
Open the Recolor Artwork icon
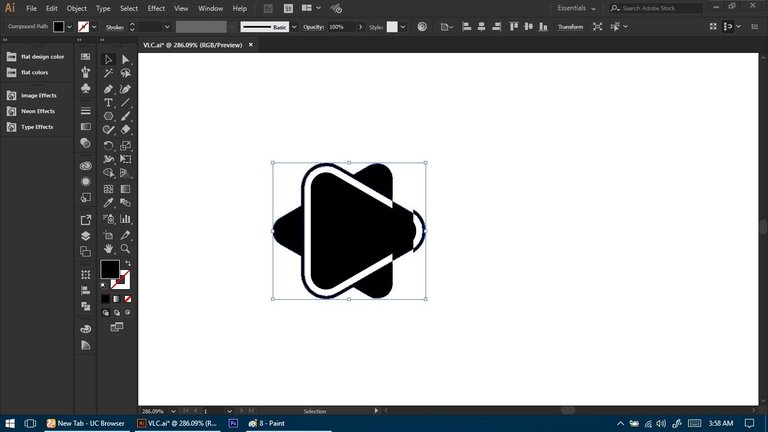422,26
